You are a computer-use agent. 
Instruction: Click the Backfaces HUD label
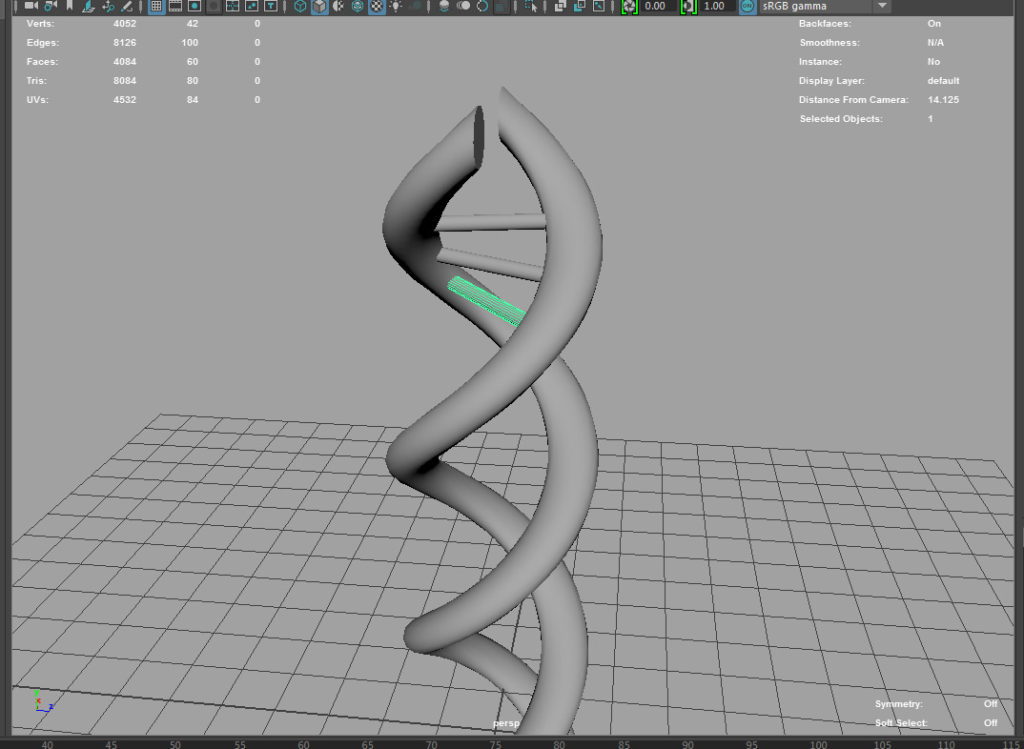click(x=825, y=24)
